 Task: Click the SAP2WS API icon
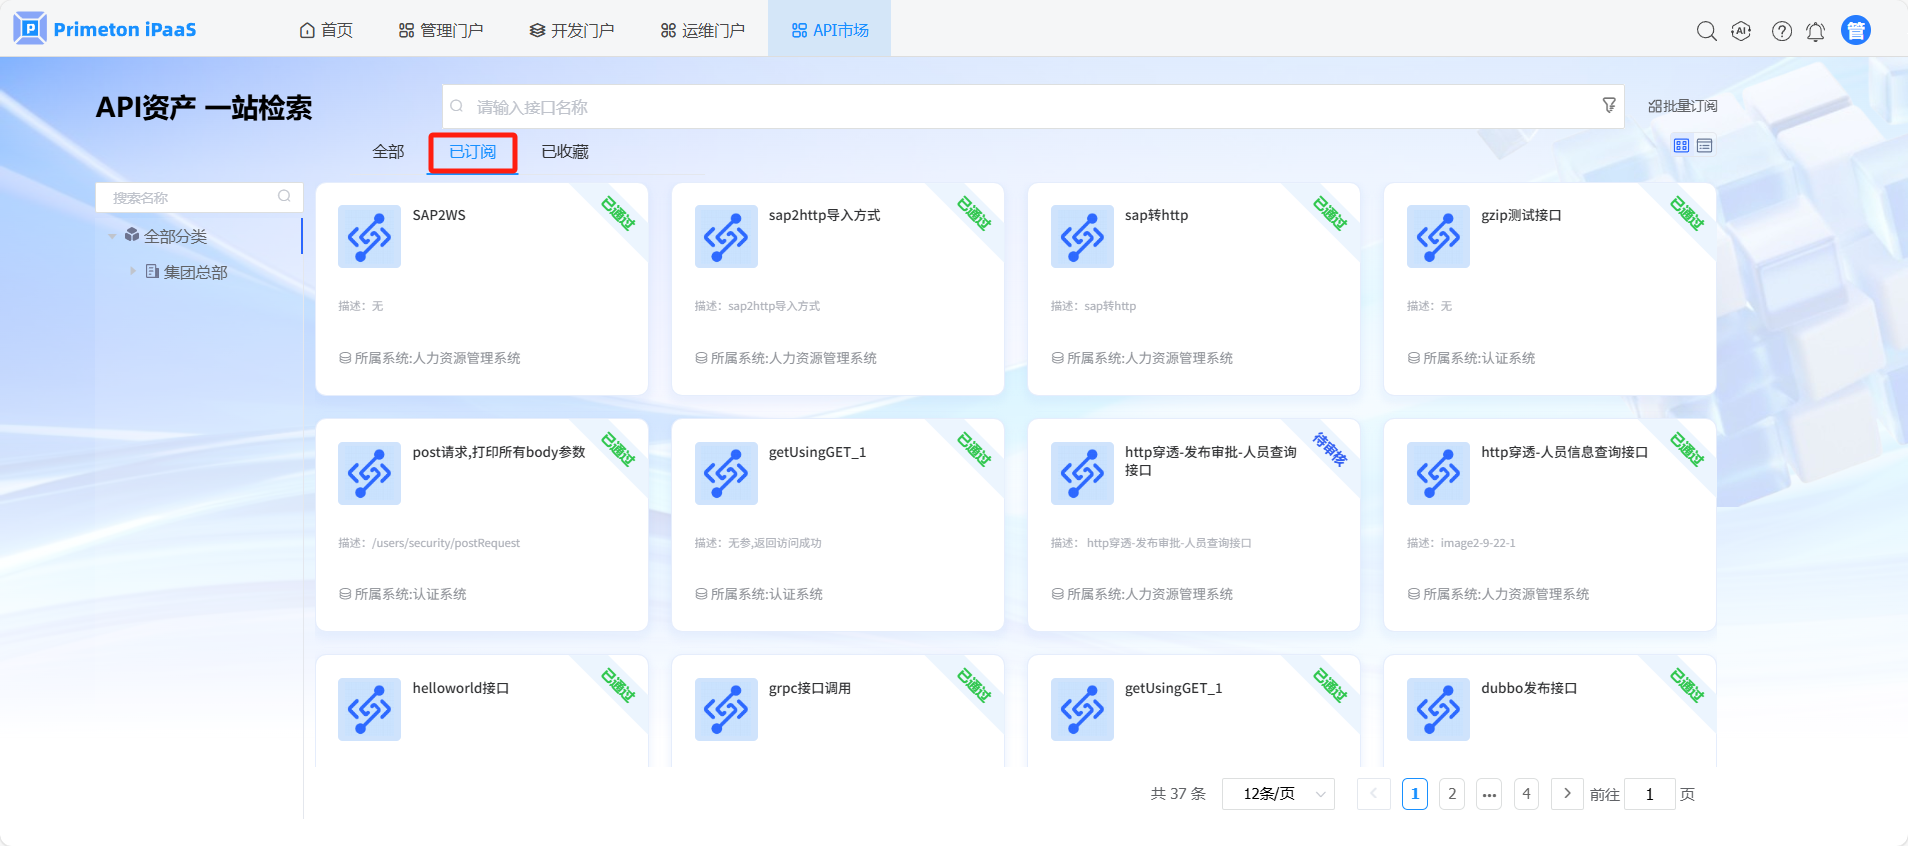tap(369, 236)
